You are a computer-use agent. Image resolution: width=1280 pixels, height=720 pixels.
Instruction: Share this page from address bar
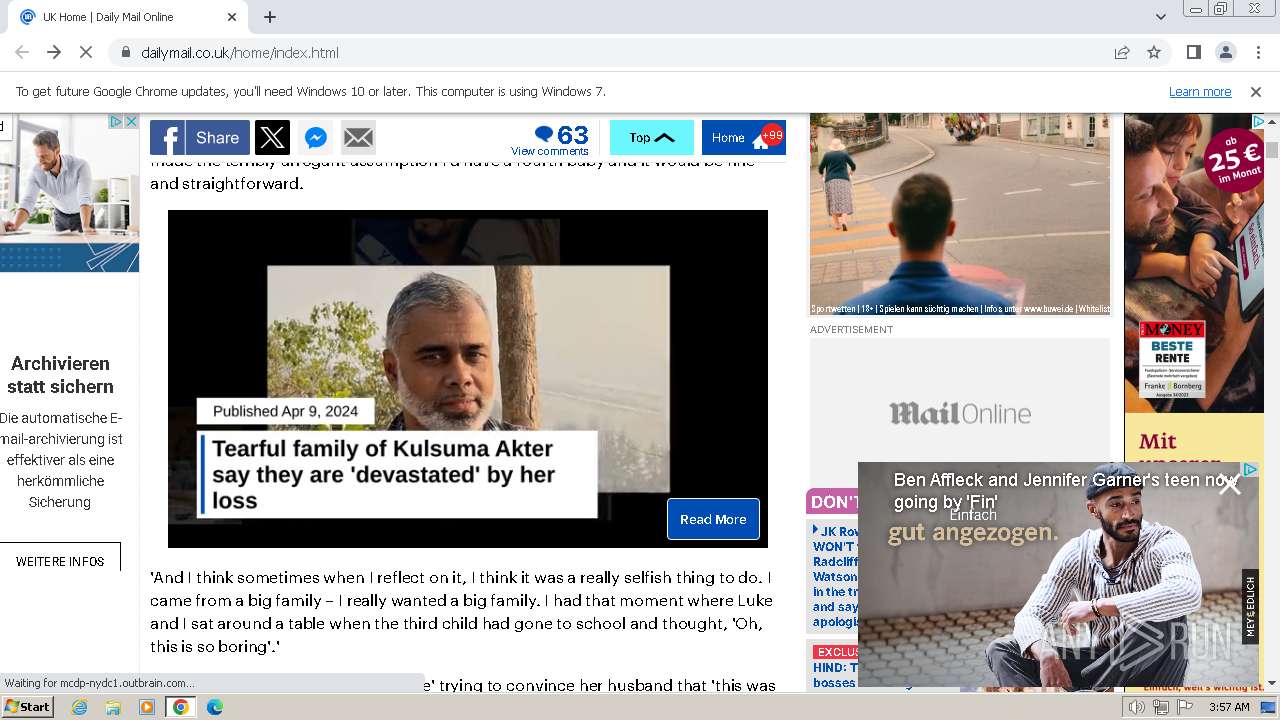(x=1122, y=52)
